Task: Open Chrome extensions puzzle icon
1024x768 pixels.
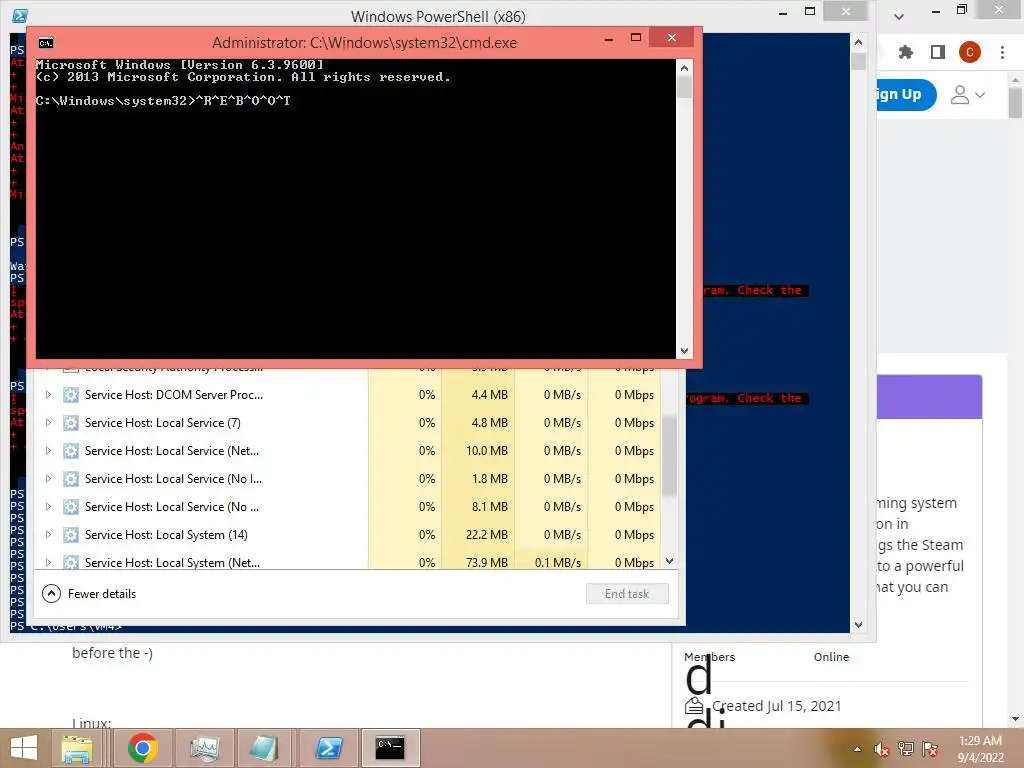Action: click(x=906, y=52)
